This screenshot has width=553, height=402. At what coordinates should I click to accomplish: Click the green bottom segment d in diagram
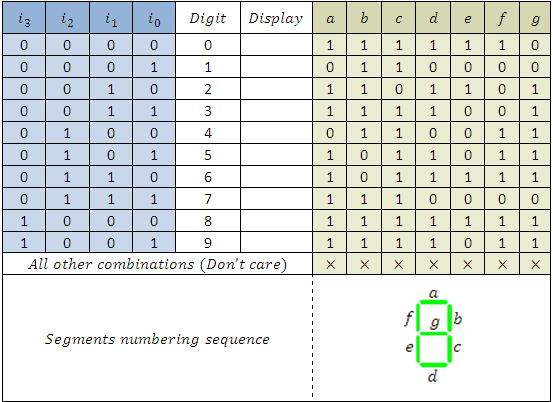[434, 365]
